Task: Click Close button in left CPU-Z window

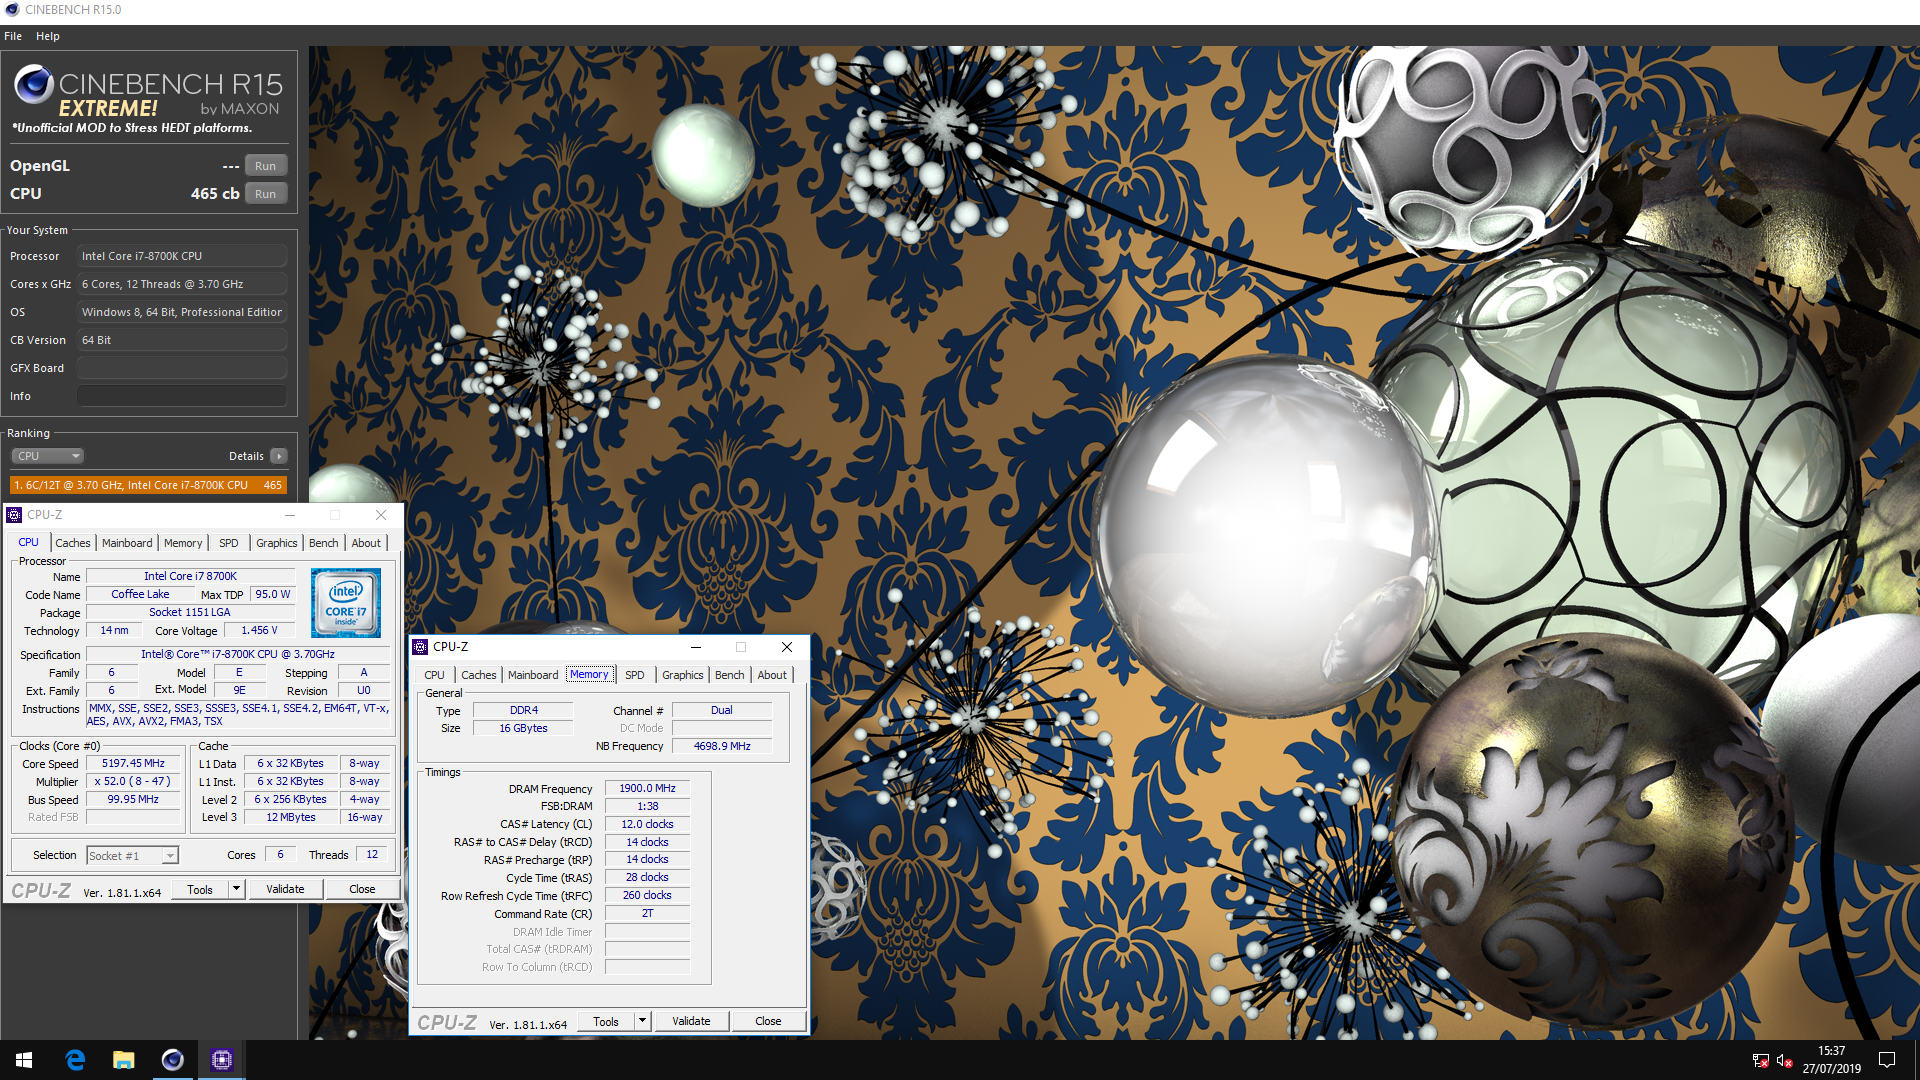Action: 362,890
